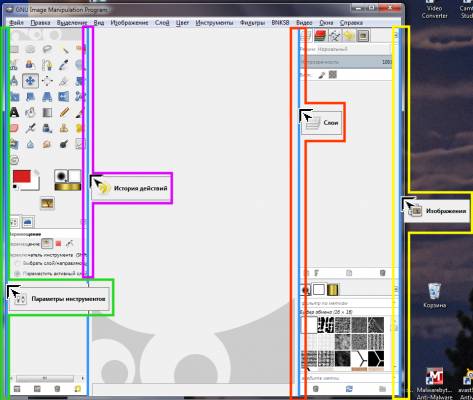
Task: Open the Фильтры menu
Action: [x=252, y=23]
